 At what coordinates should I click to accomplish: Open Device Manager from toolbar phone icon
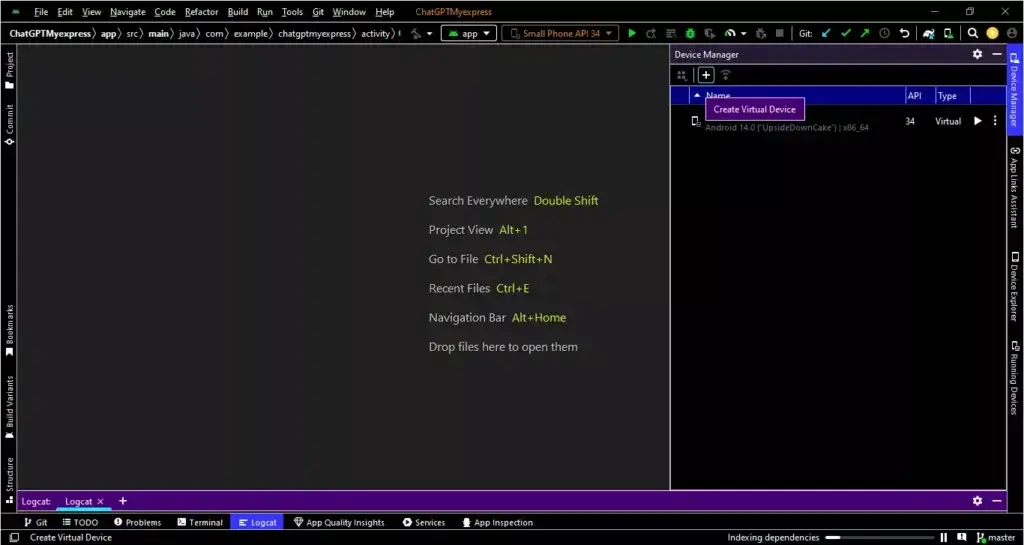948,33
